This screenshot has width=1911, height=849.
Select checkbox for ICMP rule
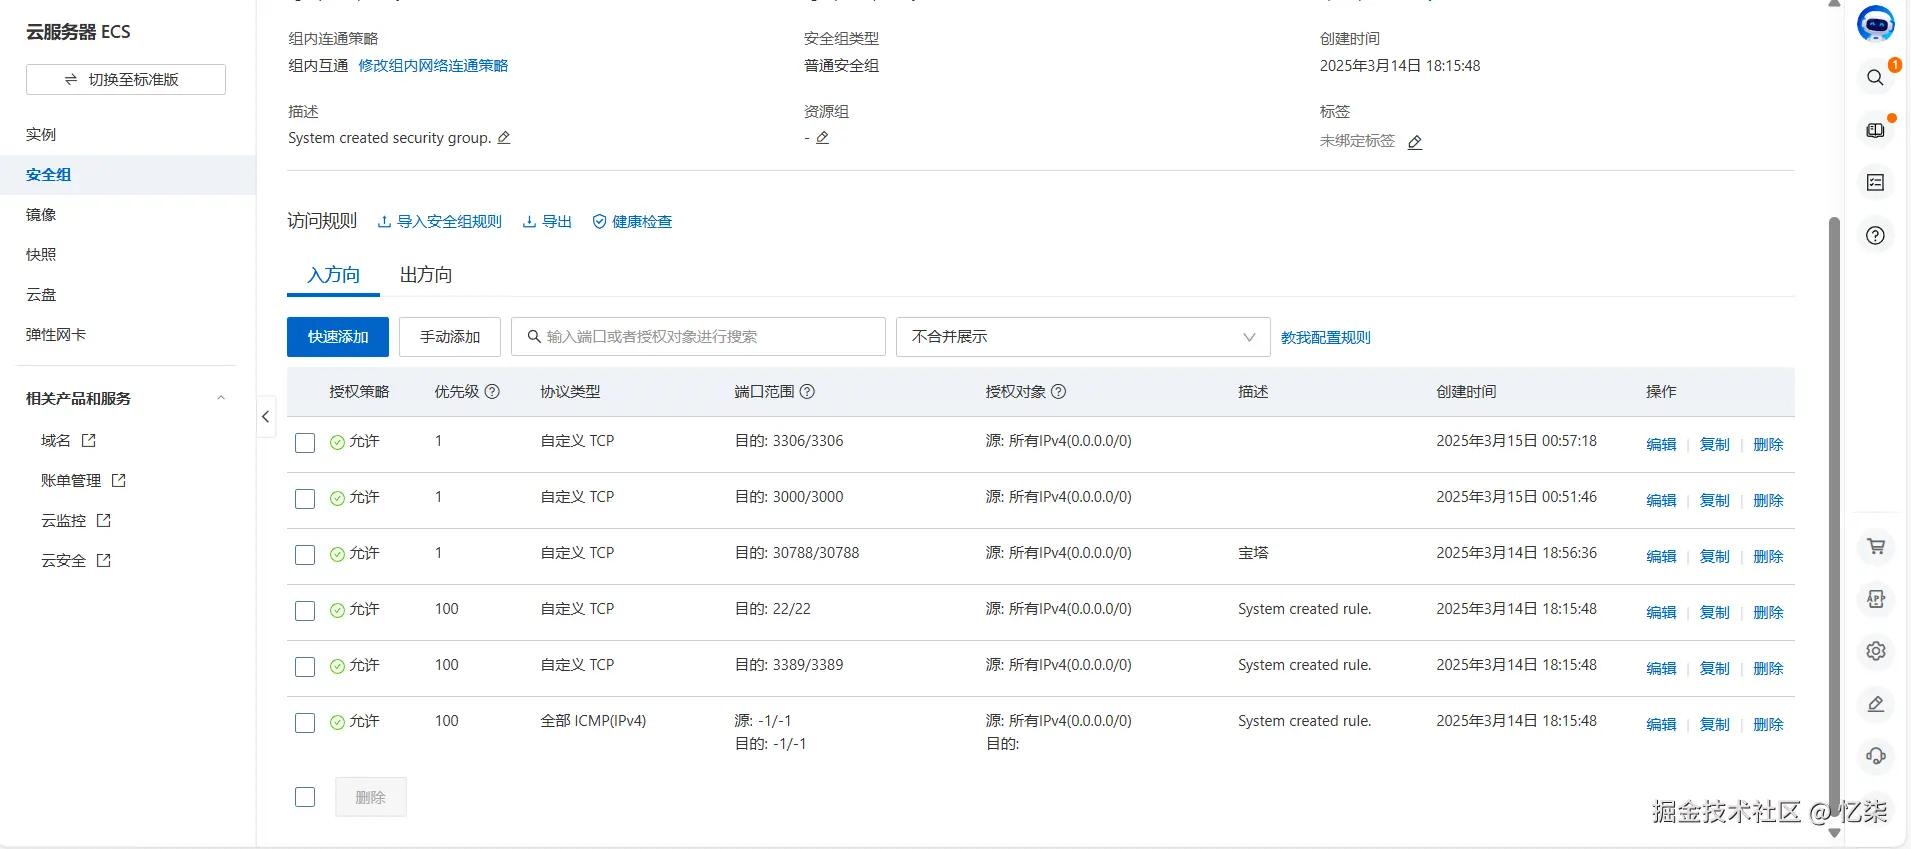click(305, 723)
